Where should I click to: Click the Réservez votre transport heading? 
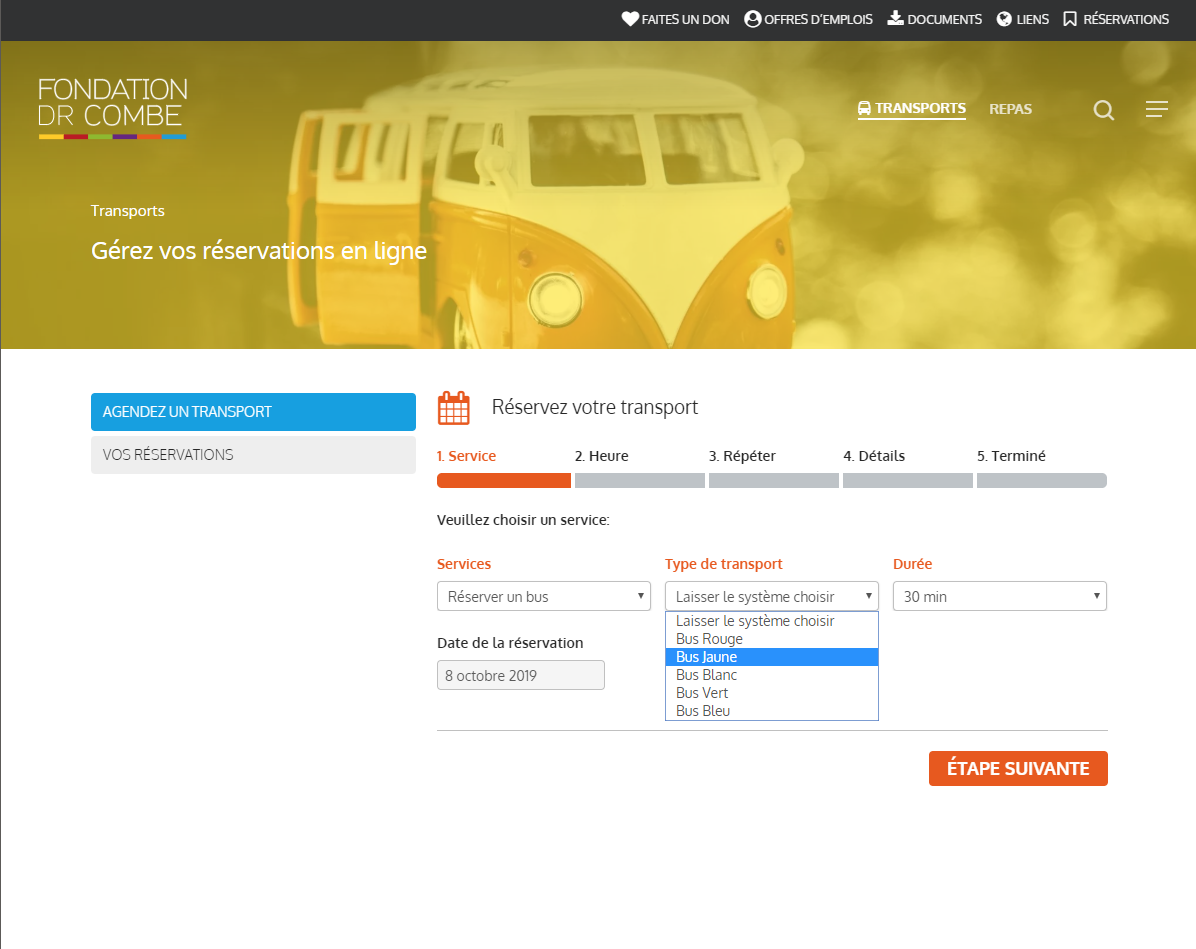(x=595, y=407)
